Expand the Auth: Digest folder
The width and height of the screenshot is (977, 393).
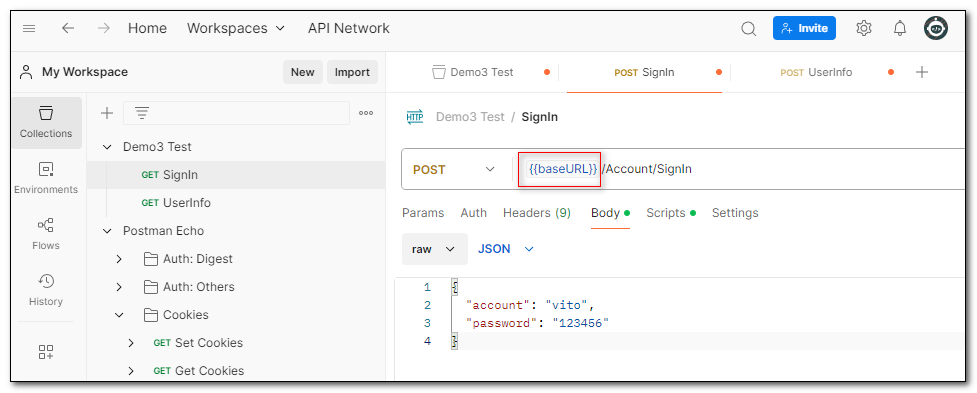point(119,259)
